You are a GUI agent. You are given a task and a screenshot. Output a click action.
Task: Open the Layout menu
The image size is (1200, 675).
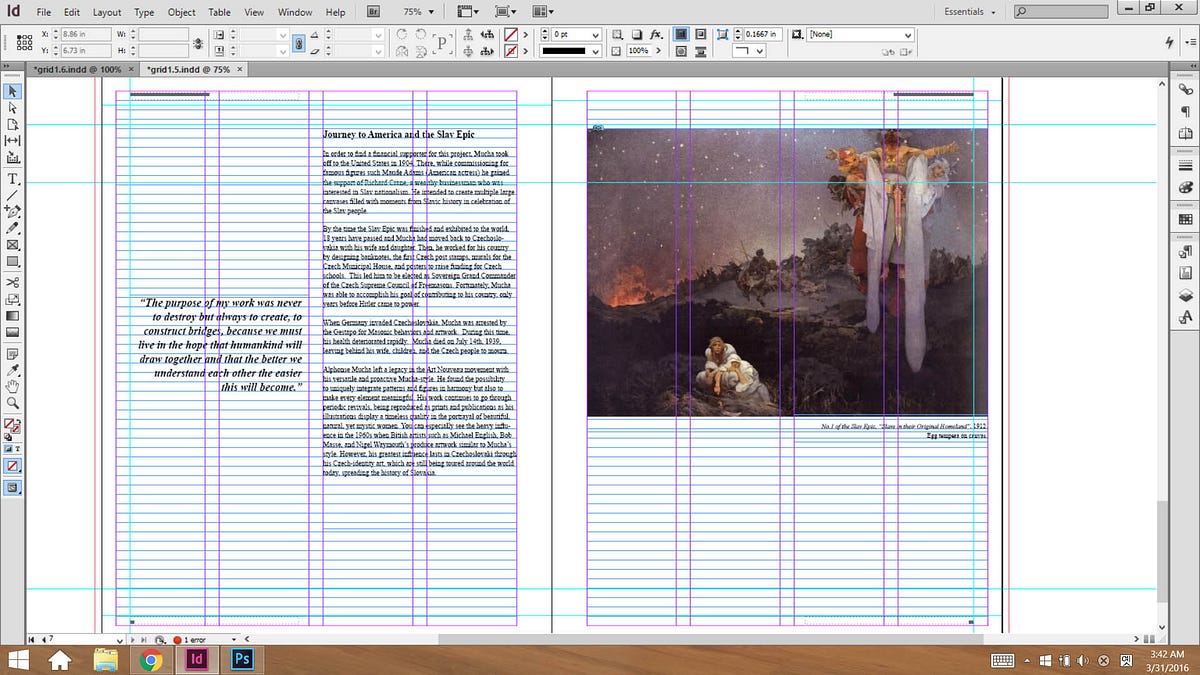coord(106,12)
